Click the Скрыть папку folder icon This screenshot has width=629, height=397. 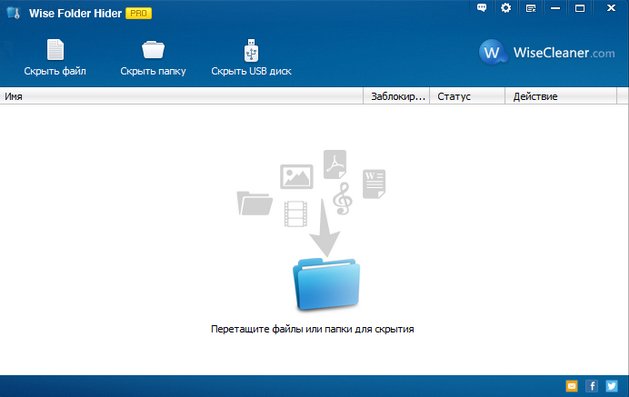coord(153,50)
